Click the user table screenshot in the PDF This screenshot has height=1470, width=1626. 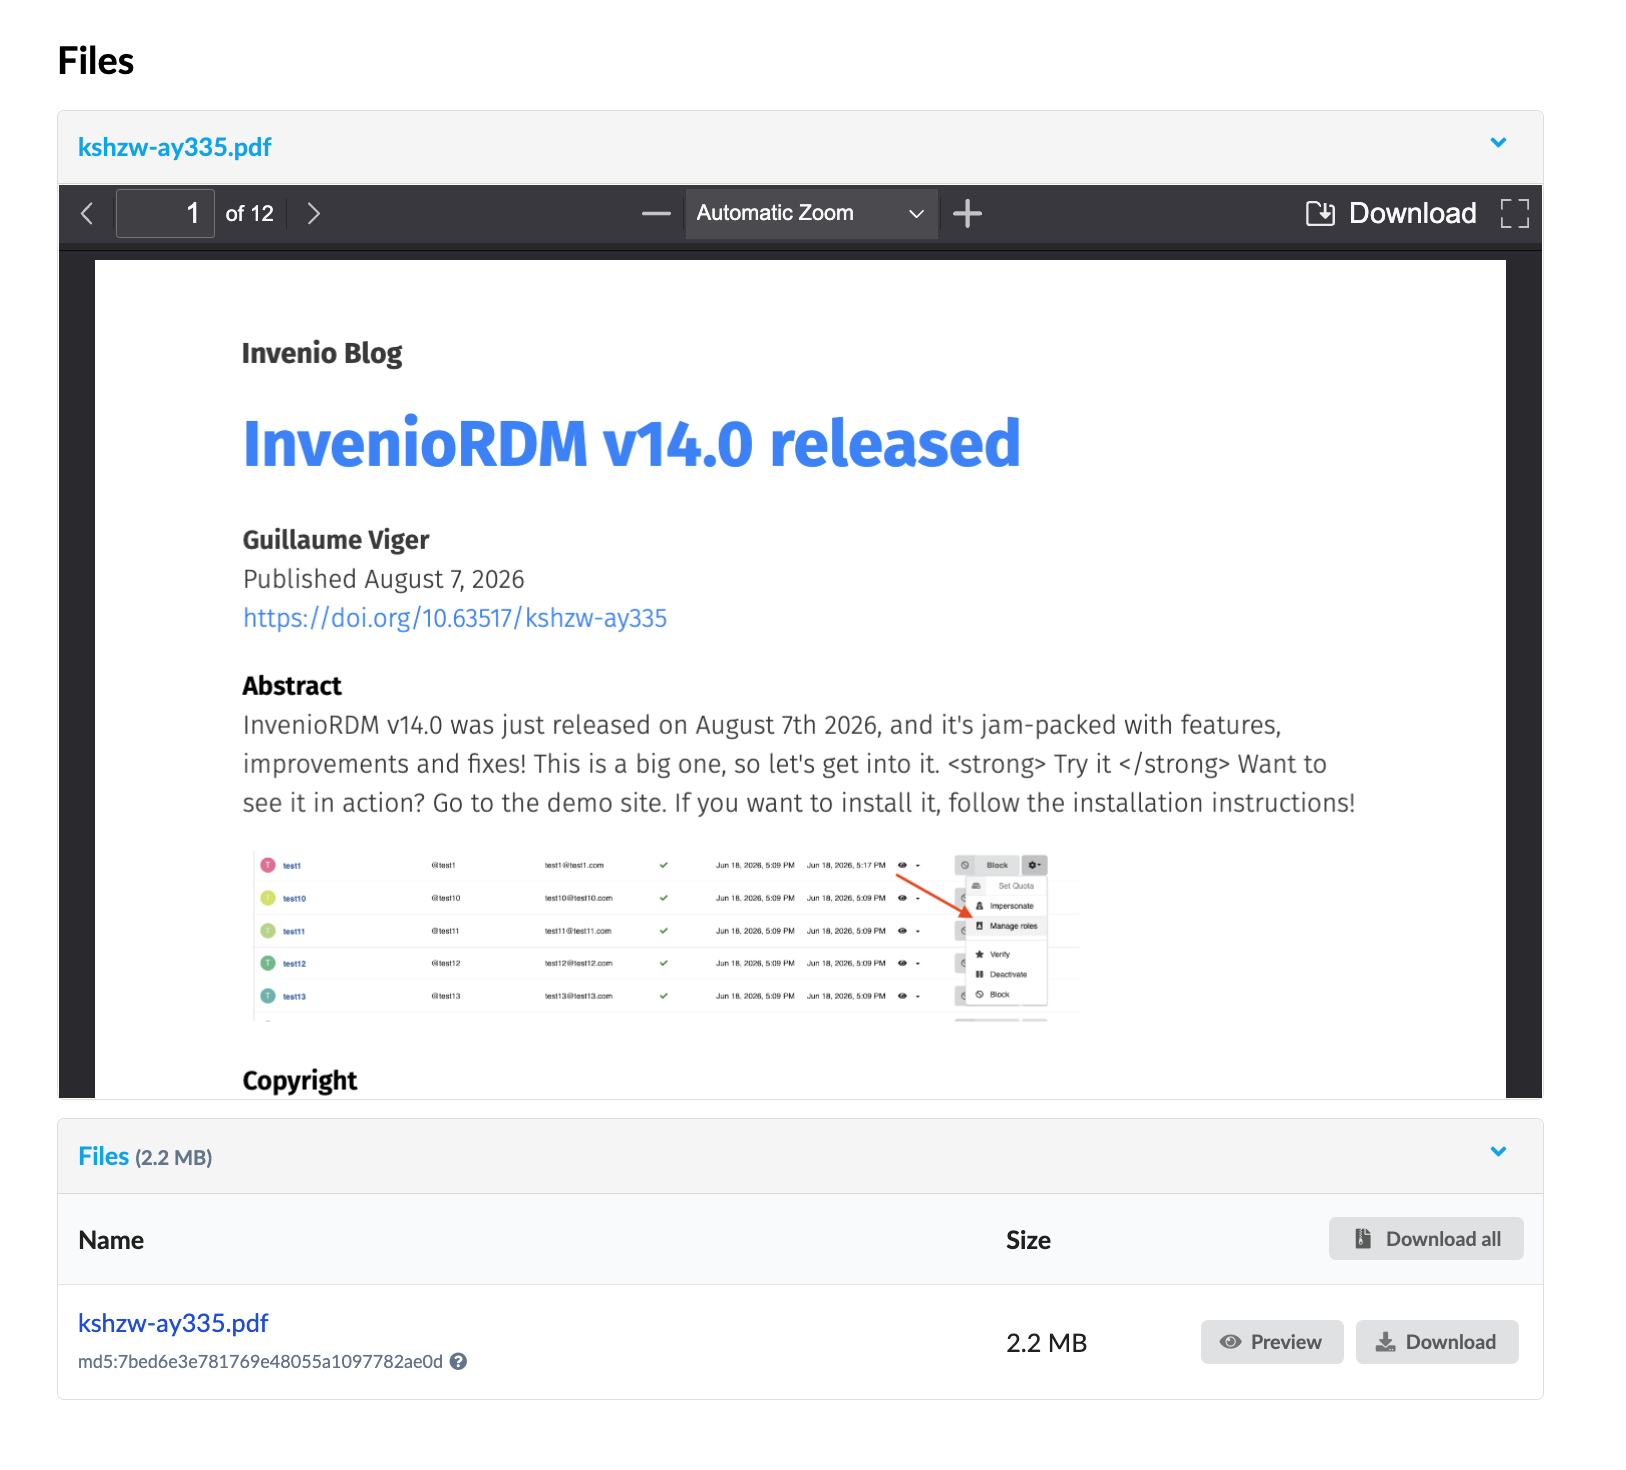click(665, 934)
